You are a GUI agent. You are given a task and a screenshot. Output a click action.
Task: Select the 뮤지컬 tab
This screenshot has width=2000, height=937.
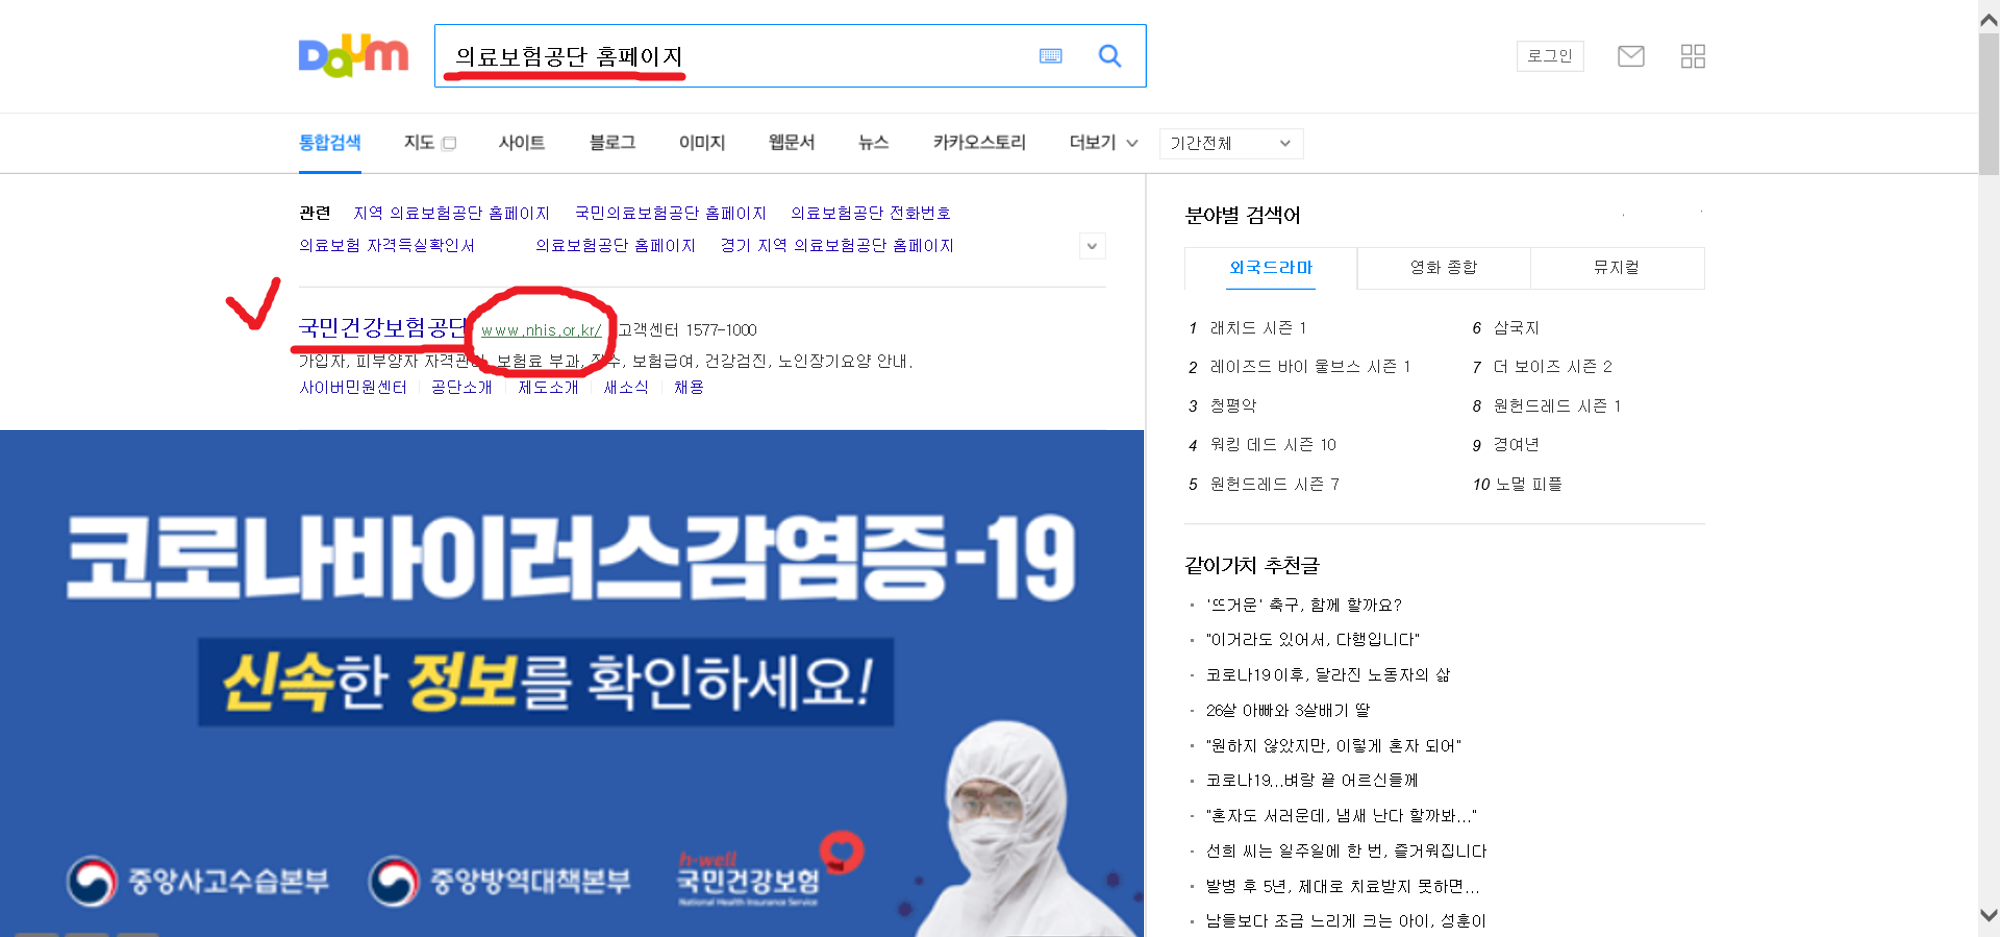(1617, 268)
